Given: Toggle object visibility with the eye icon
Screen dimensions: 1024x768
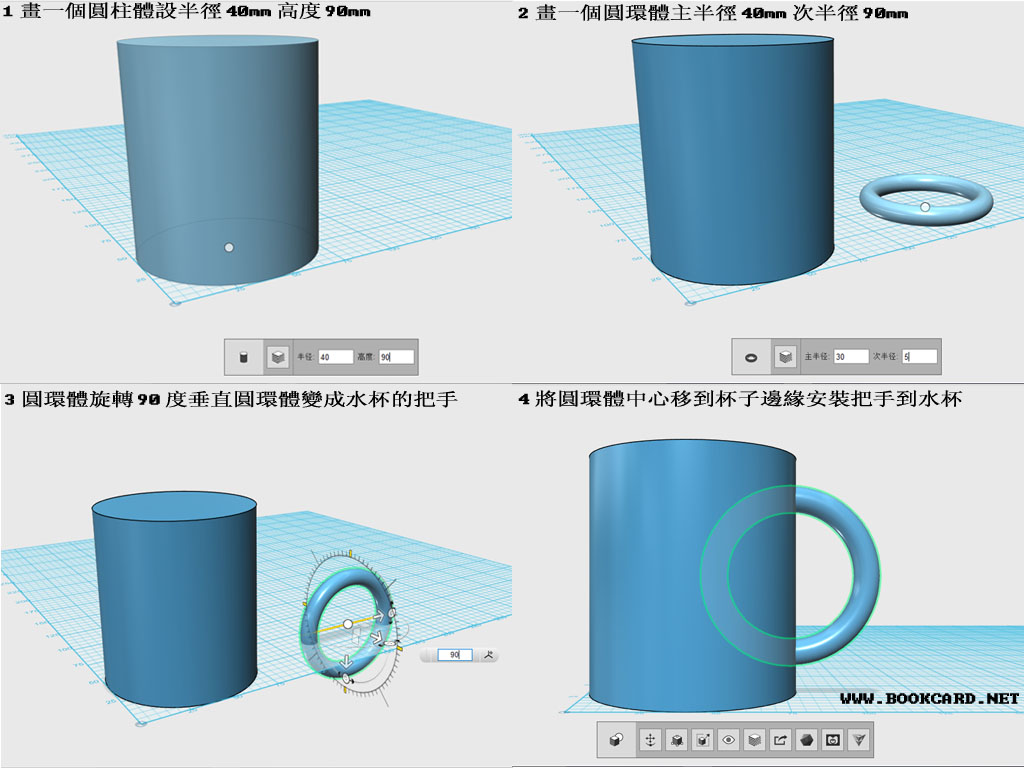Looking at the screenshot, I should tap(727, 740).
